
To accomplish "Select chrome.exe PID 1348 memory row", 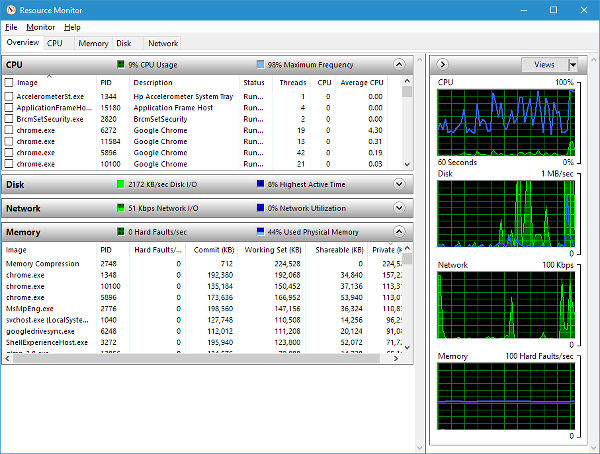I will point(203,275).
